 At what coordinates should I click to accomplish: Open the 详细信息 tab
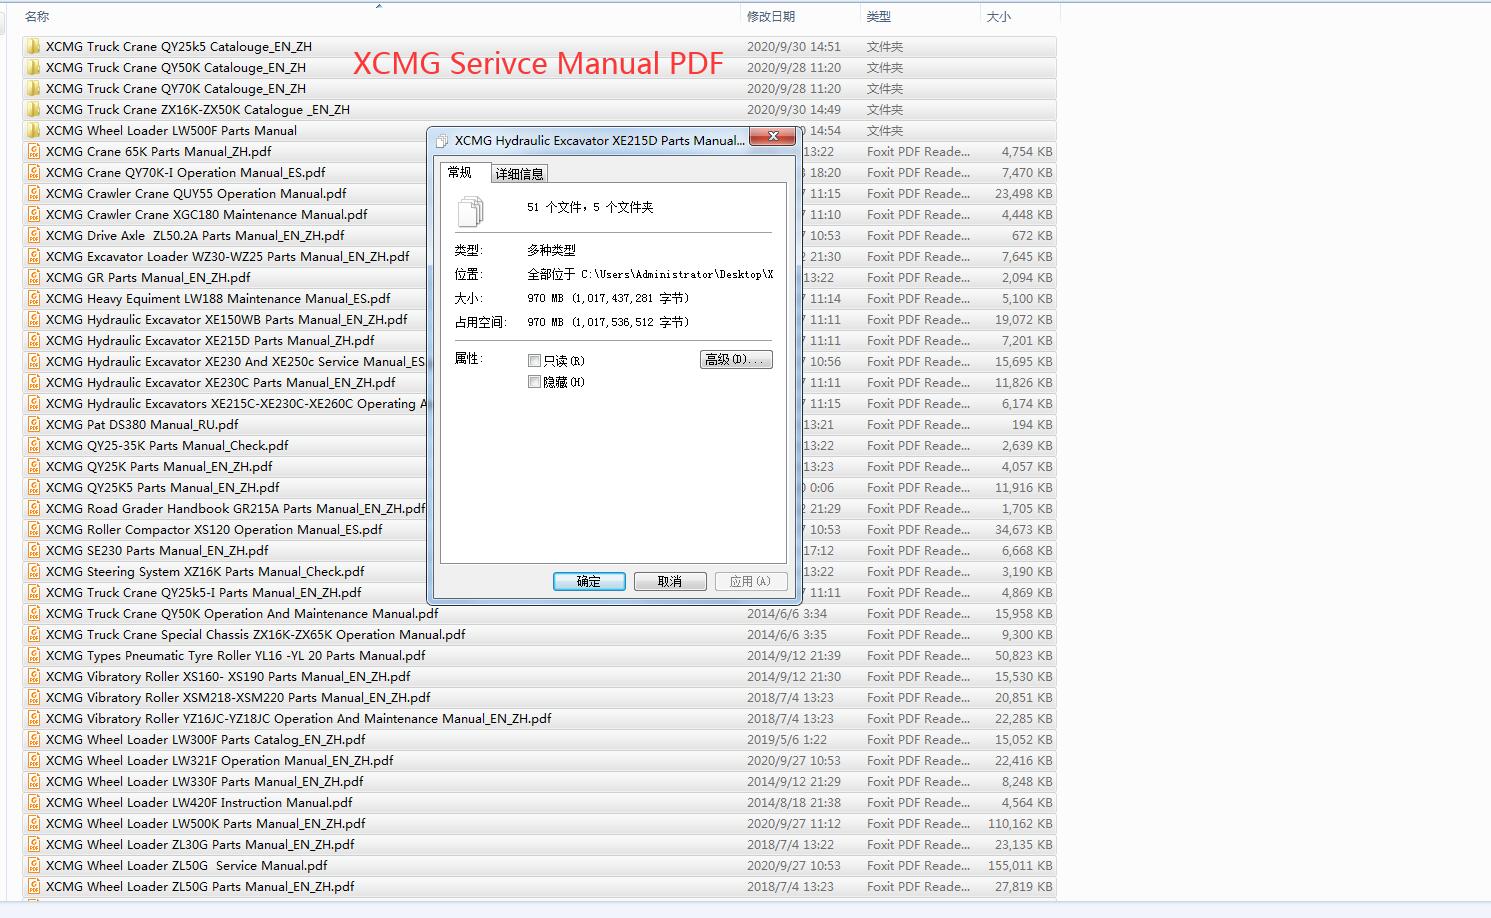pos(520,174)
